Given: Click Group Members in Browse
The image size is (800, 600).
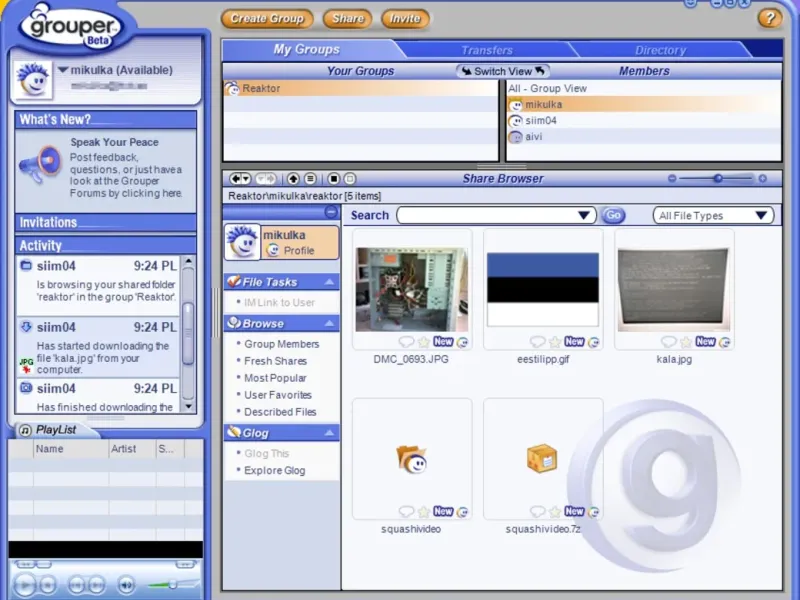Looking at the screenshot, I should pos(282,344).
